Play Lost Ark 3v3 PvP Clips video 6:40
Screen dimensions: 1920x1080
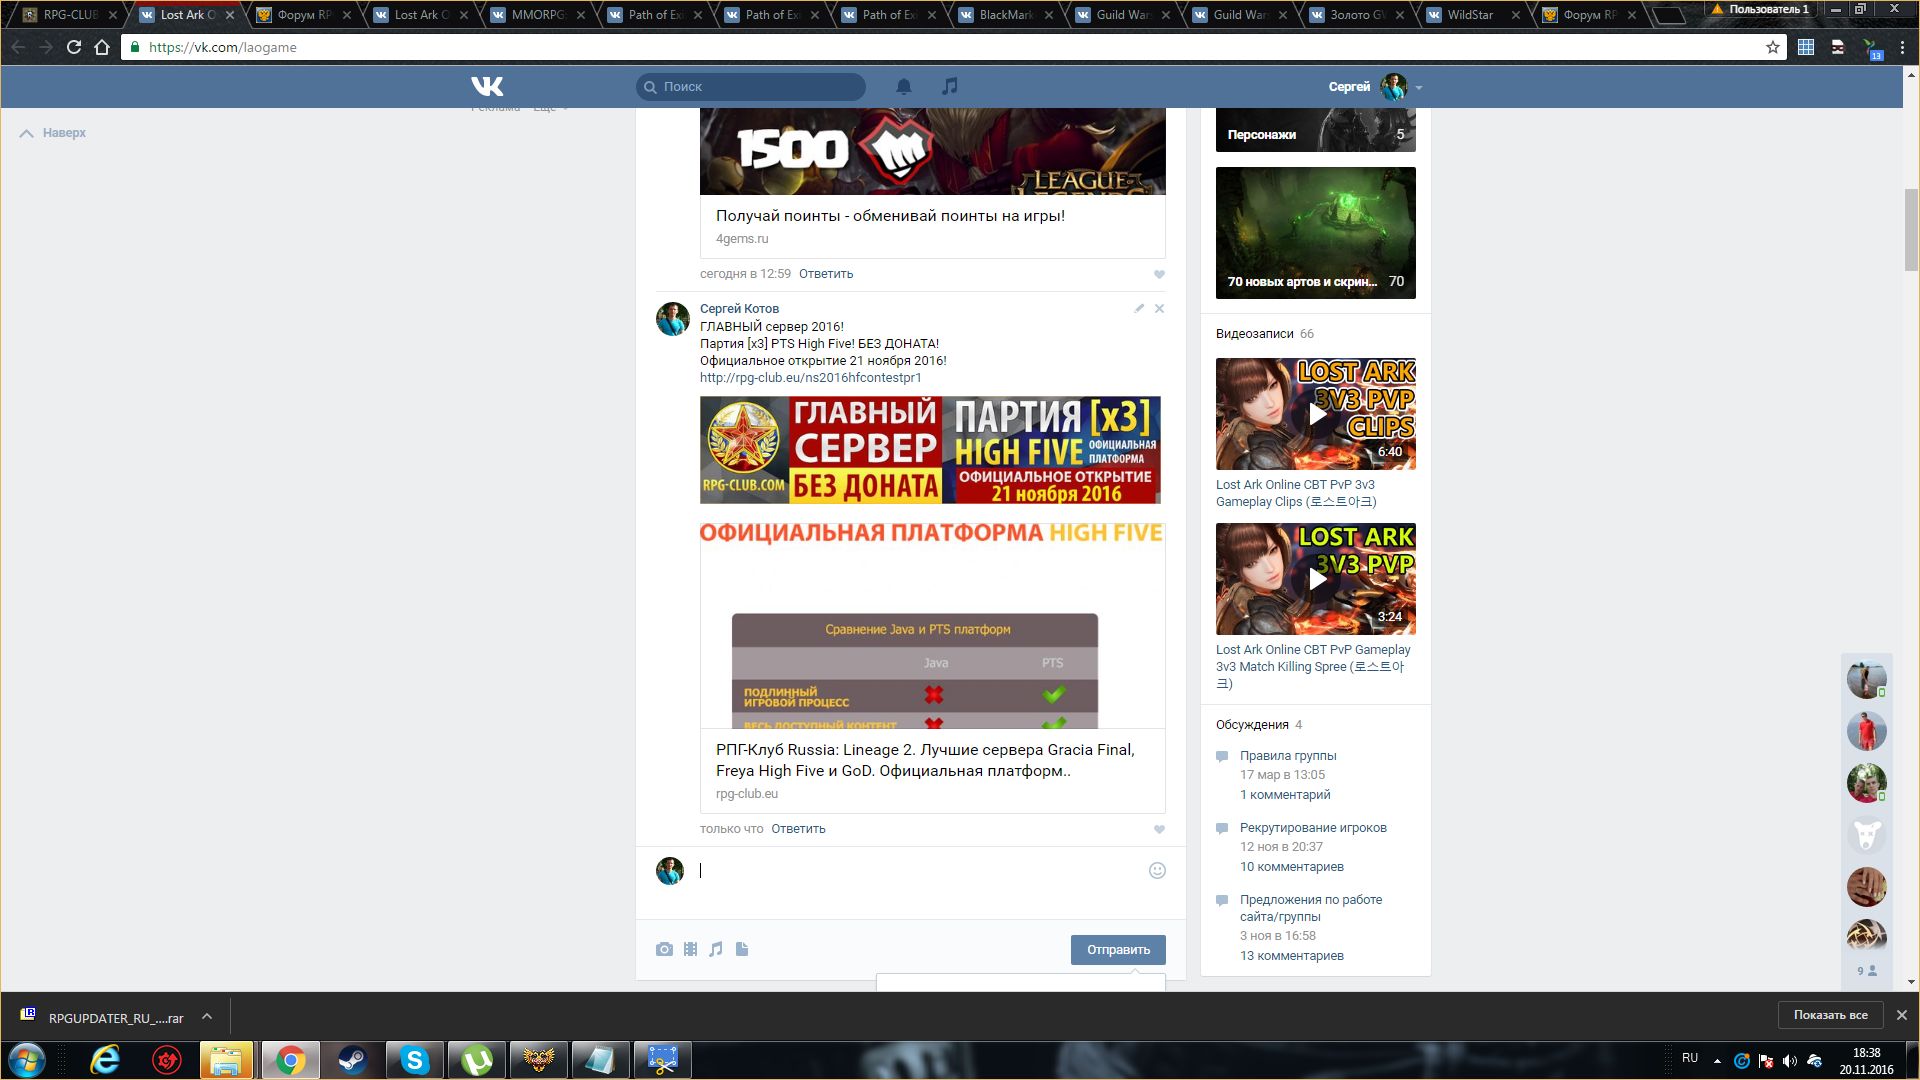click(1316, 414)
